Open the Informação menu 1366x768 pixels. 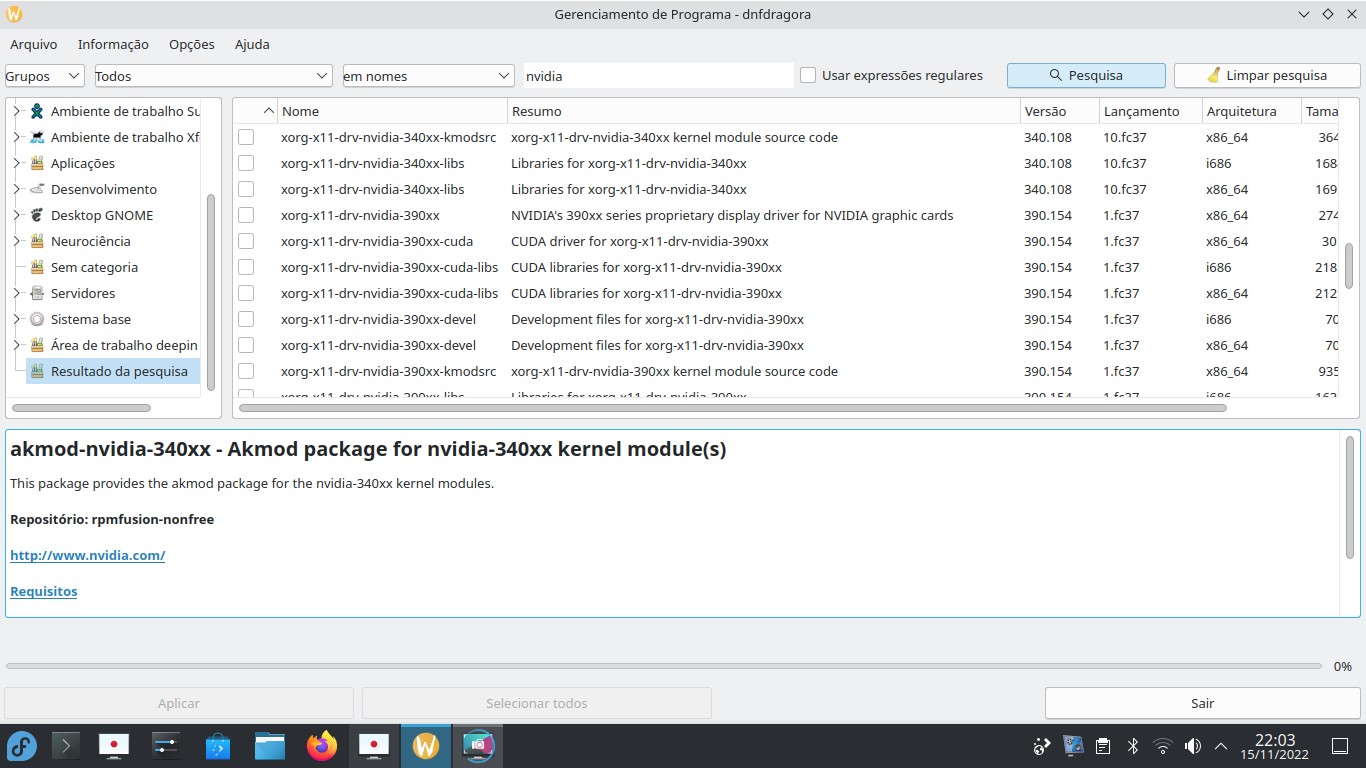coord(113,44)
